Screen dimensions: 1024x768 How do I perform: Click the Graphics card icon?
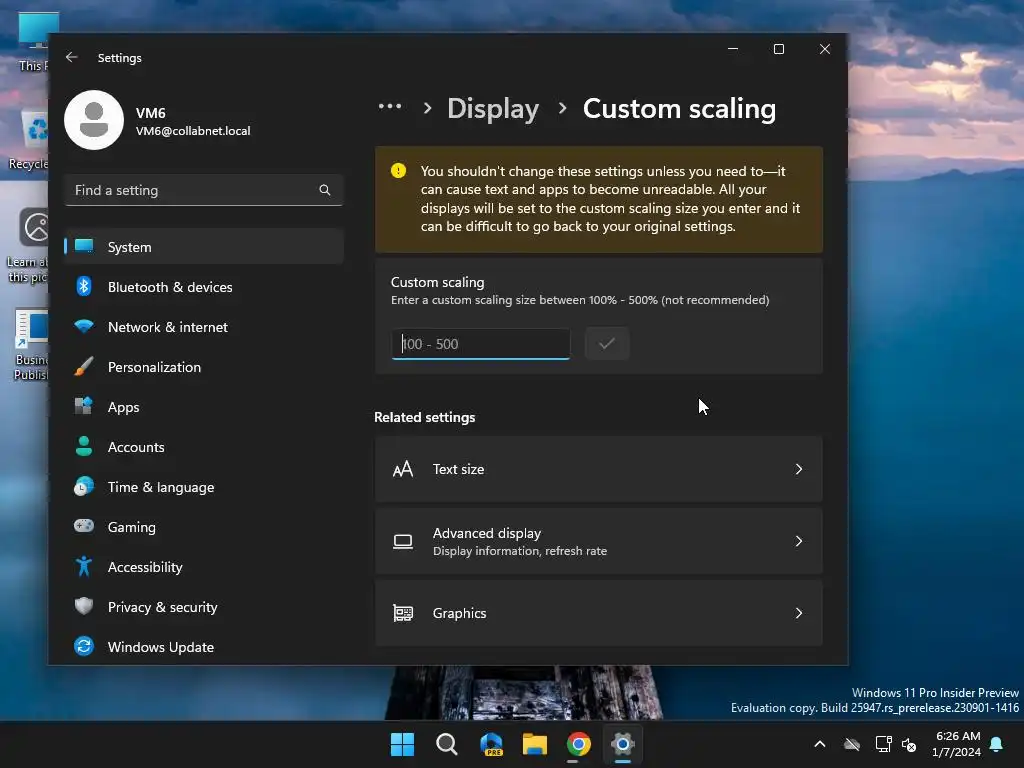[x=403, y=613]
